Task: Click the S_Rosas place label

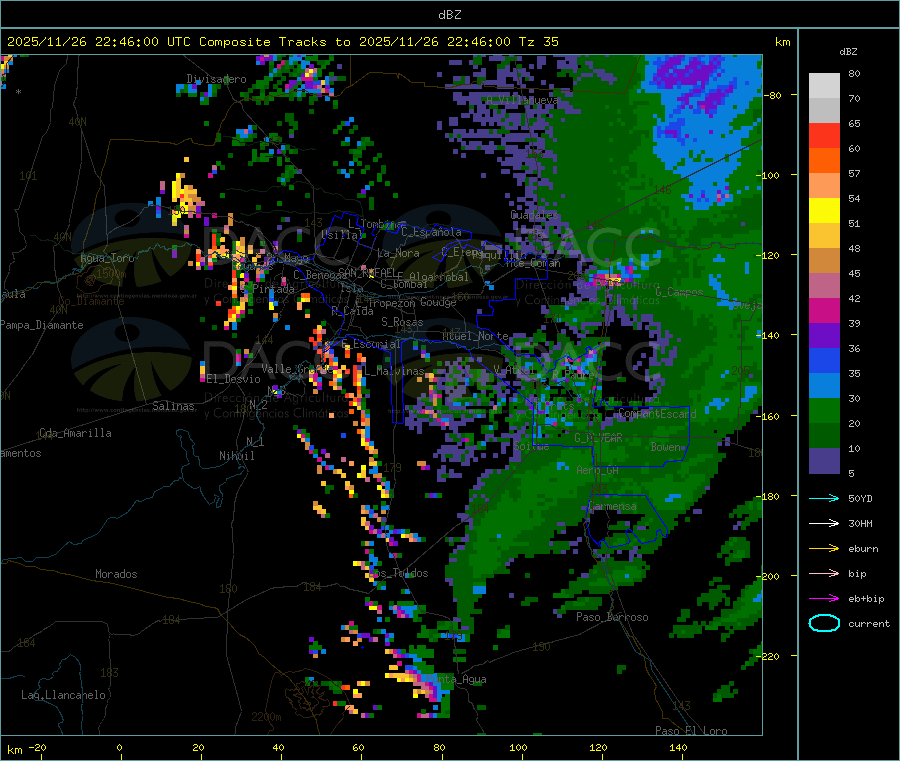Action: point(402,322)
